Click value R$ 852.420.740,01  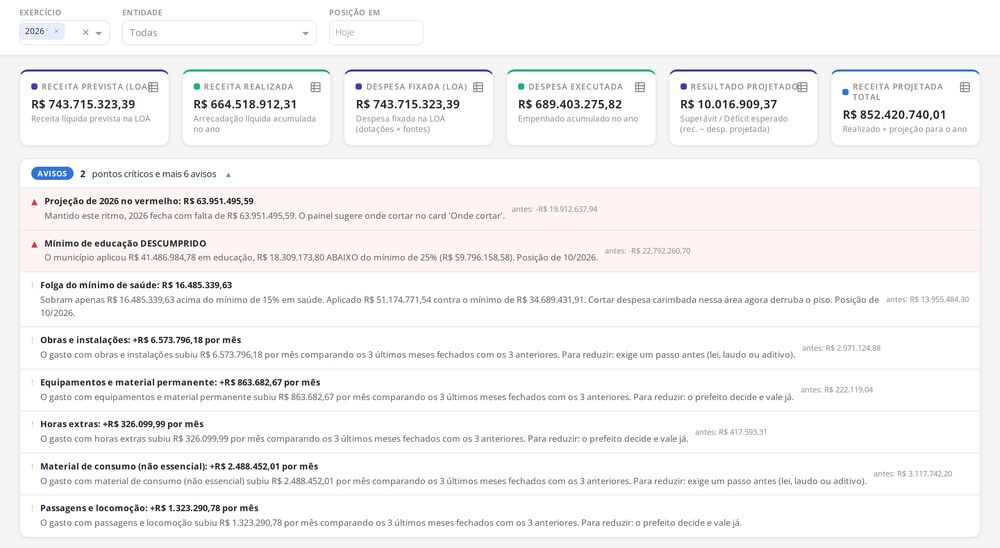894,115
